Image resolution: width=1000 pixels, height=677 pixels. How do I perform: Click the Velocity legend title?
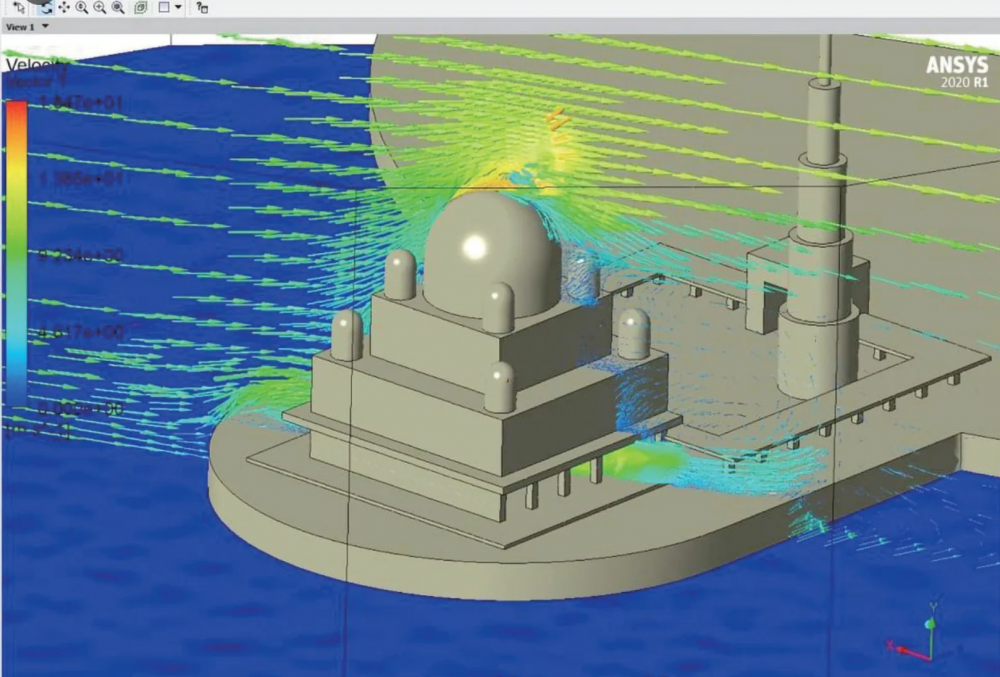click(30, 66)
